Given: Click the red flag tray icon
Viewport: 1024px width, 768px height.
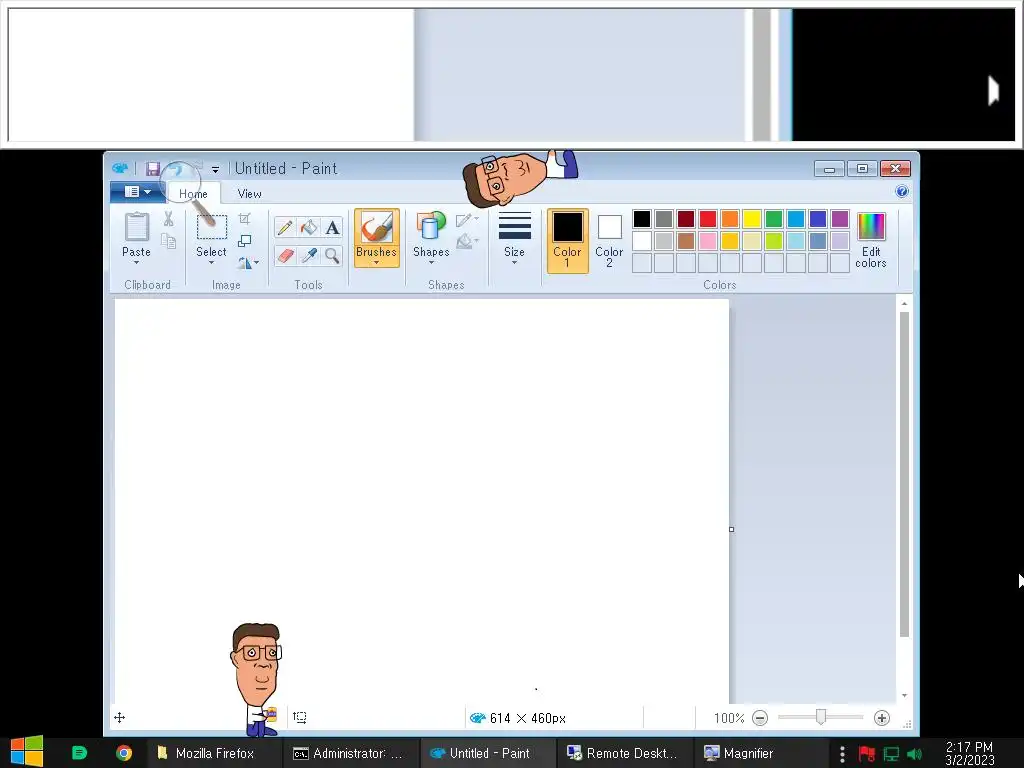Looking at the screenshot, I should [x=867, y=754].
